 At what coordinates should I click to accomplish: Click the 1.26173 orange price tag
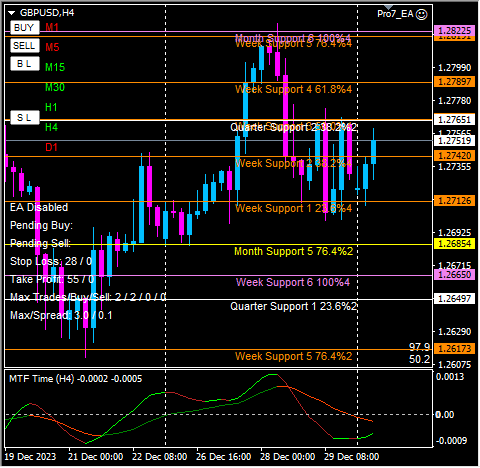point(455,349)
